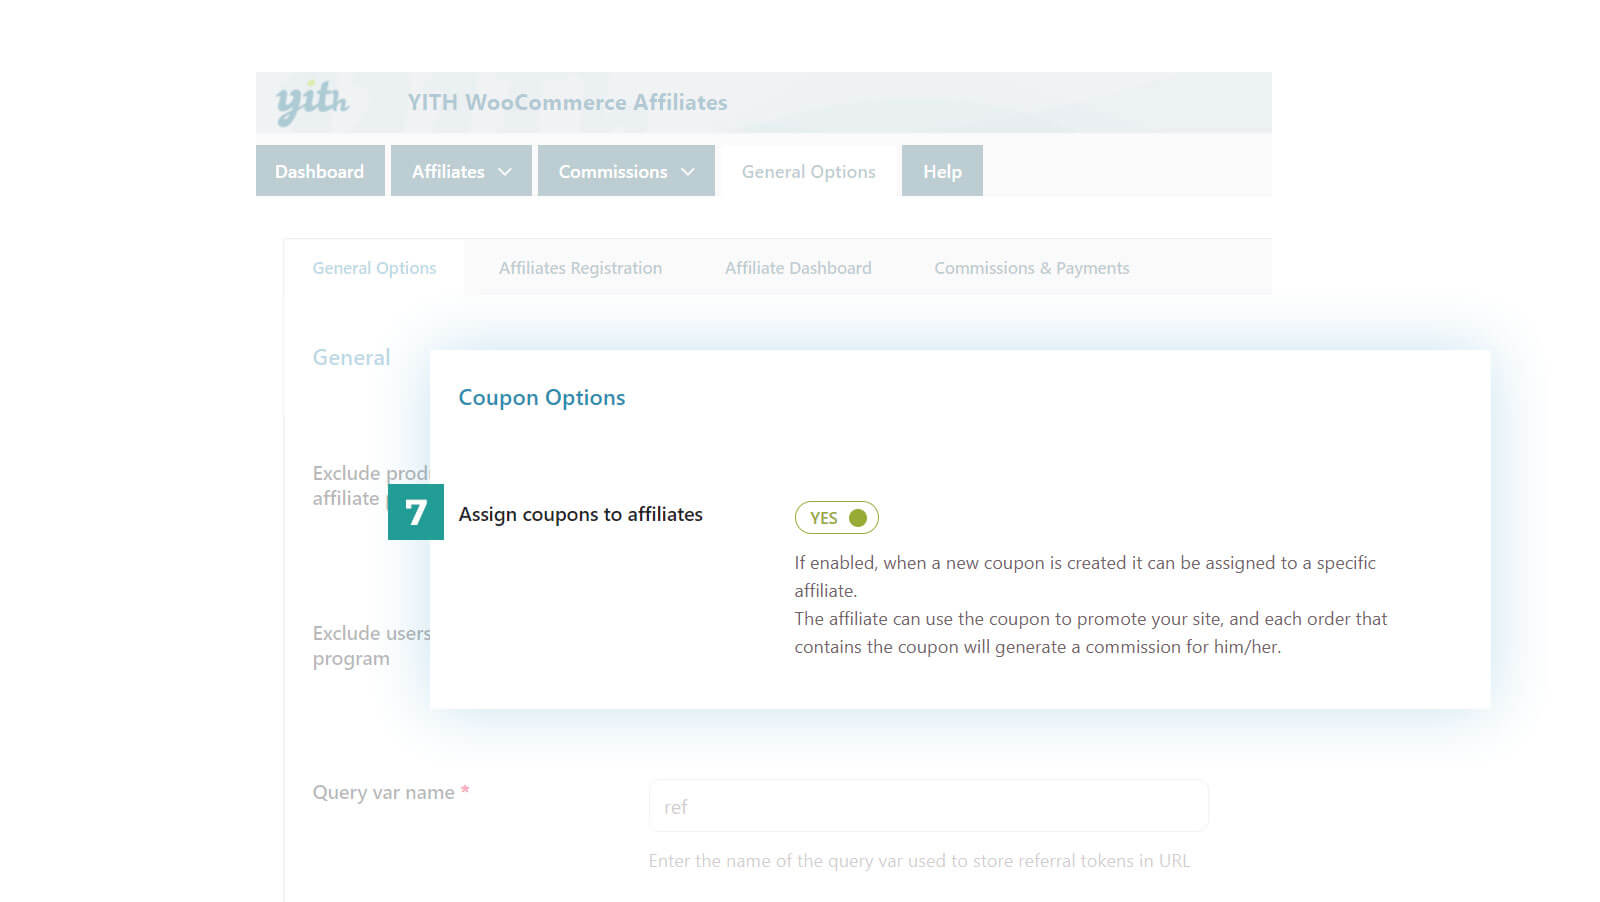Click the General section heading

351,358
